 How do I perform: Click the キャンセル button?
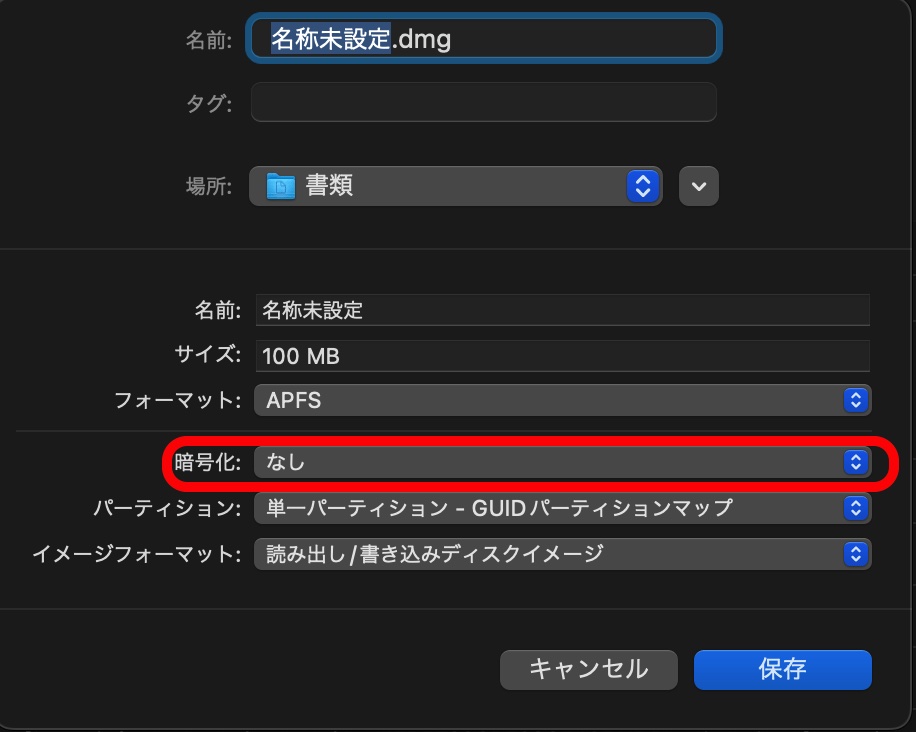tap(589, 669)
